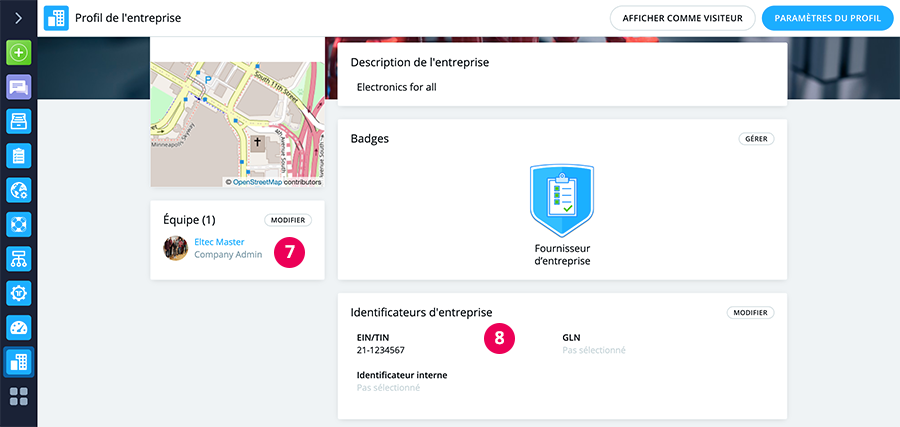Open Paramètres du profil

coord(827,18)
